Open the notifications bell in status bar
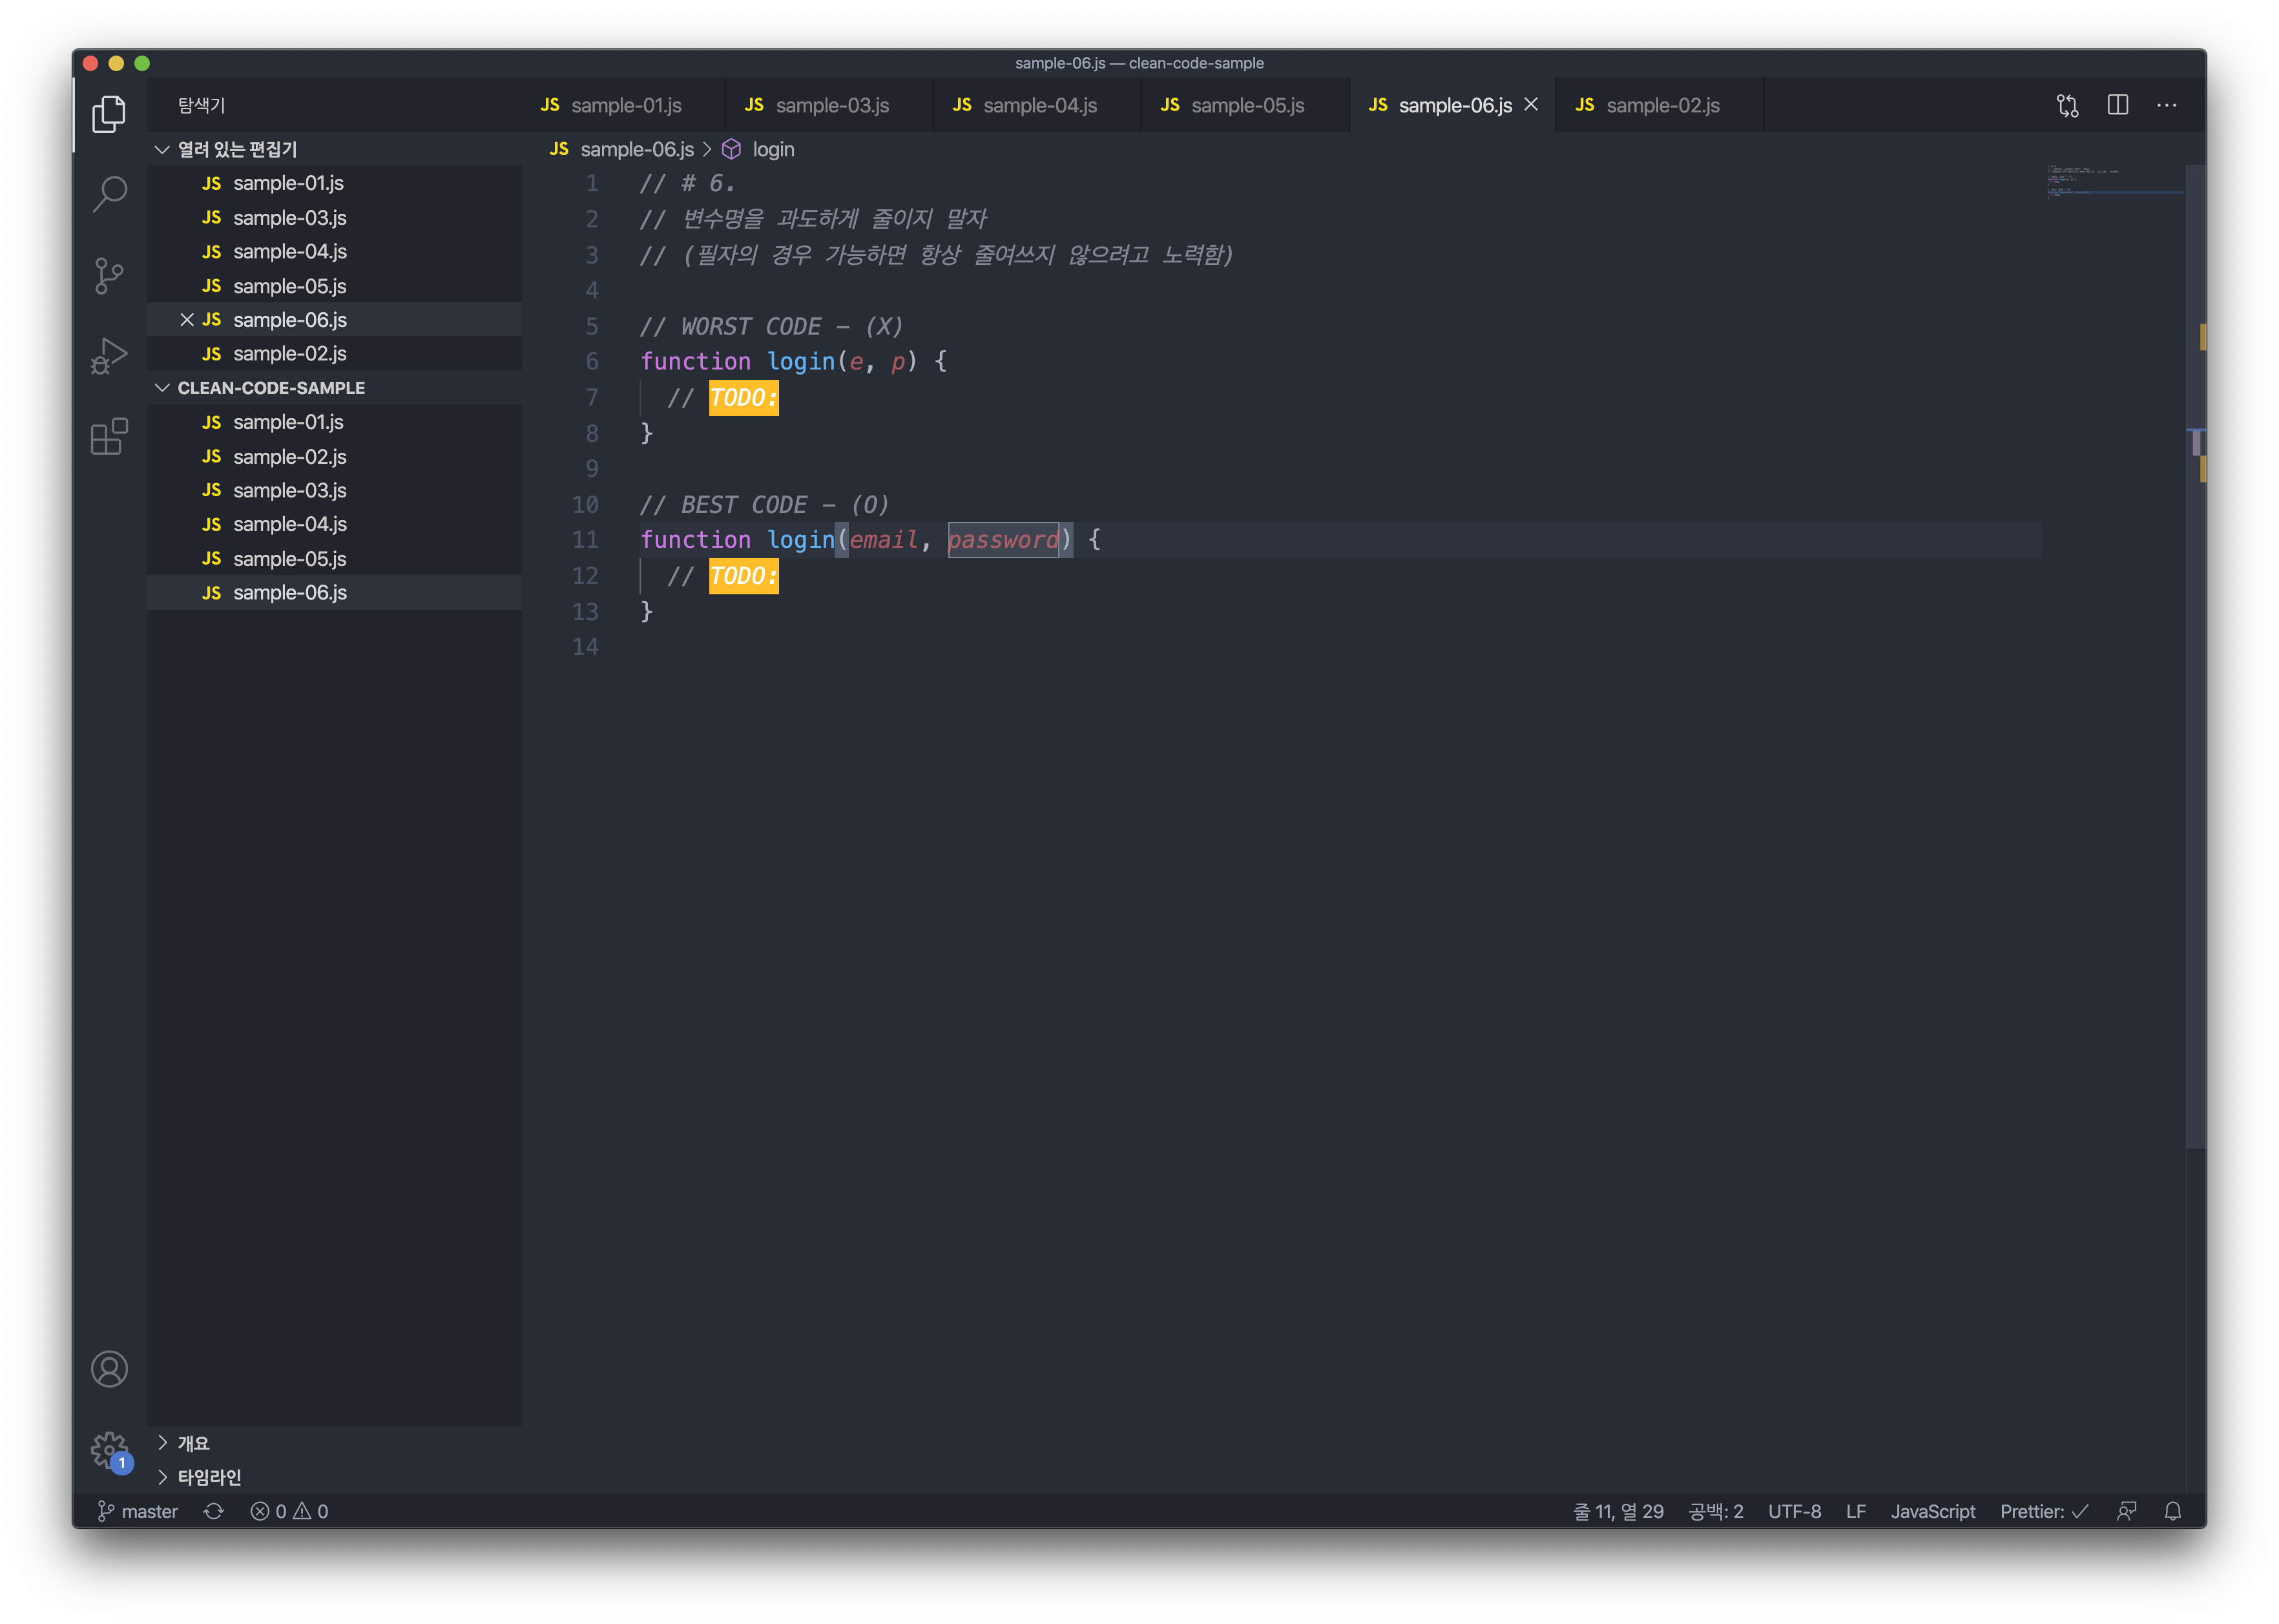 pyautogui.click(x=2172, y=1511)
